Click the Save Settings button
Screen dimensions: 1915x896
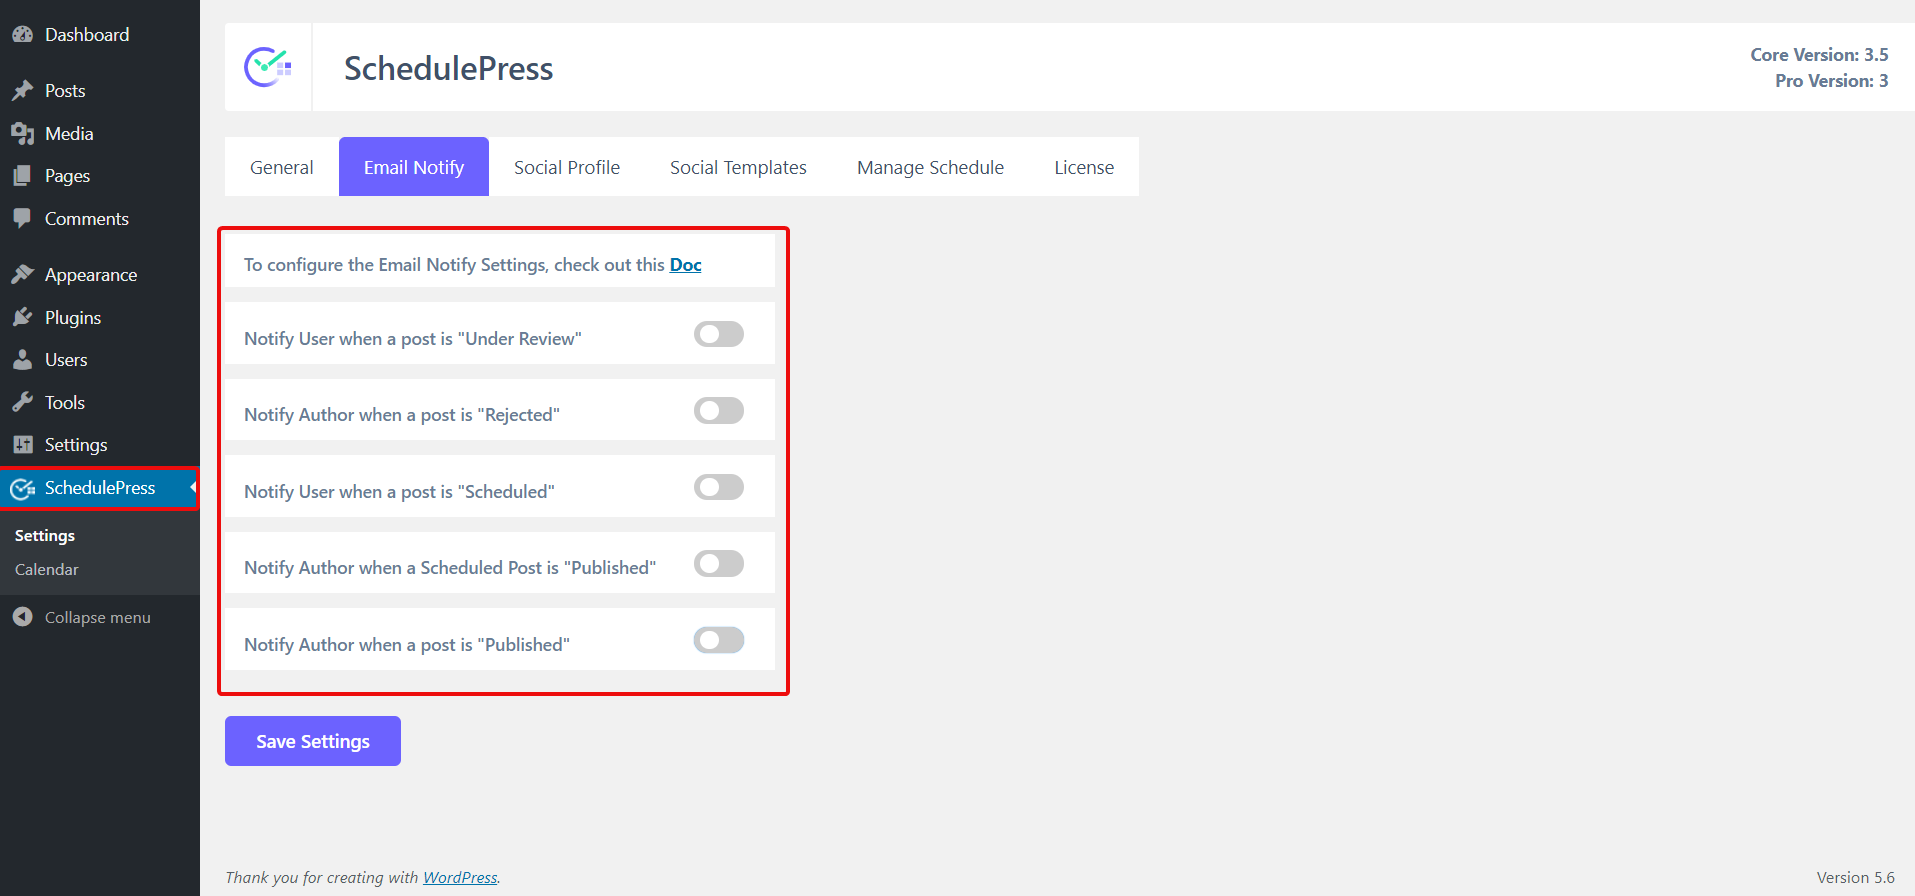coord(313,741)
